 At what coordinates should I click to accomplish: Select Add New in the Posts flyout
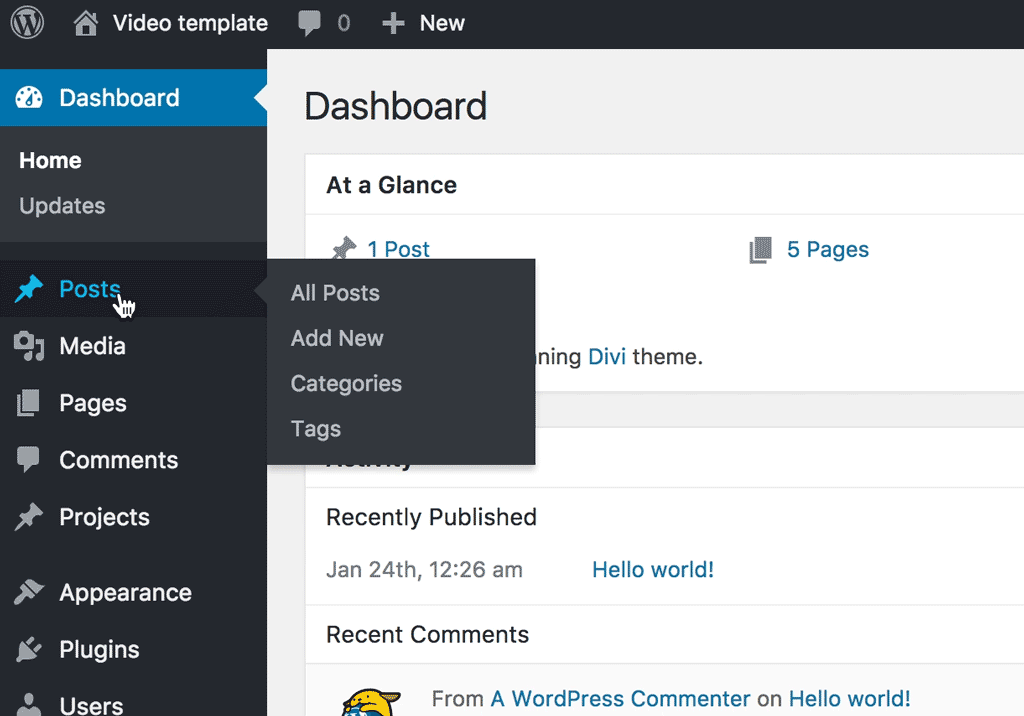pyautogui.click(x=336, y=338)
